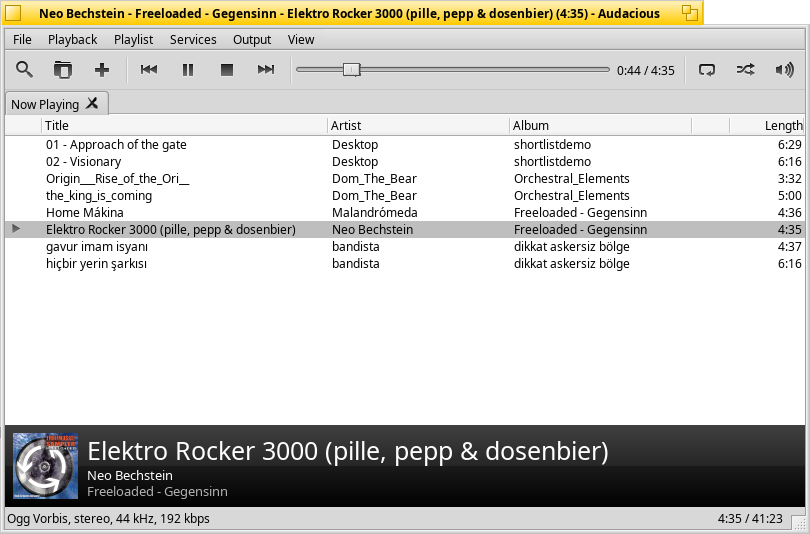Click the seek slider handle
This screenshot has height=534, width=810.
(351, 69)
